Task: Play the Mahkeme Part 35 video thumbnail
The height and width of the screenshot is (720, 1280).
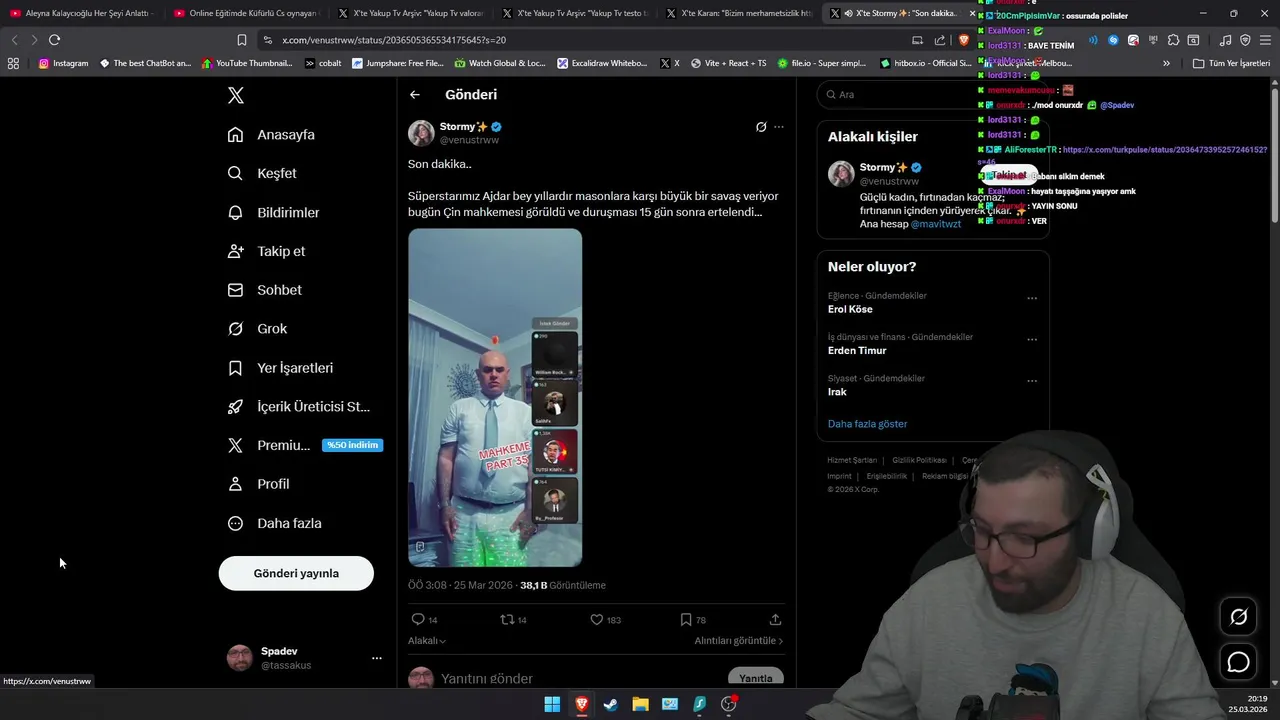Action: tap(495, 398)
